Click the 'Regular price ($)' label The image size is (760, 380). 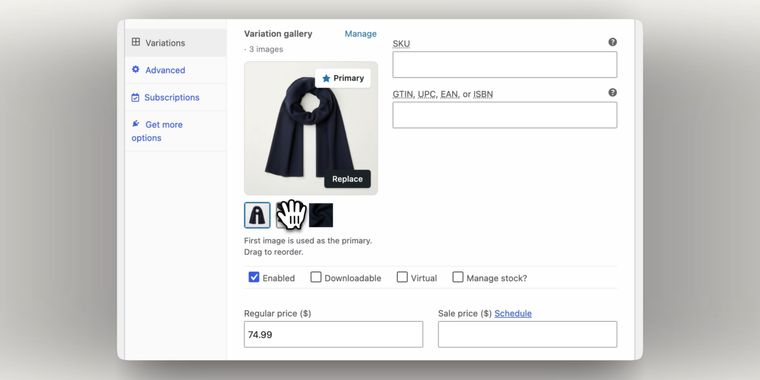[x=278, y=314]
